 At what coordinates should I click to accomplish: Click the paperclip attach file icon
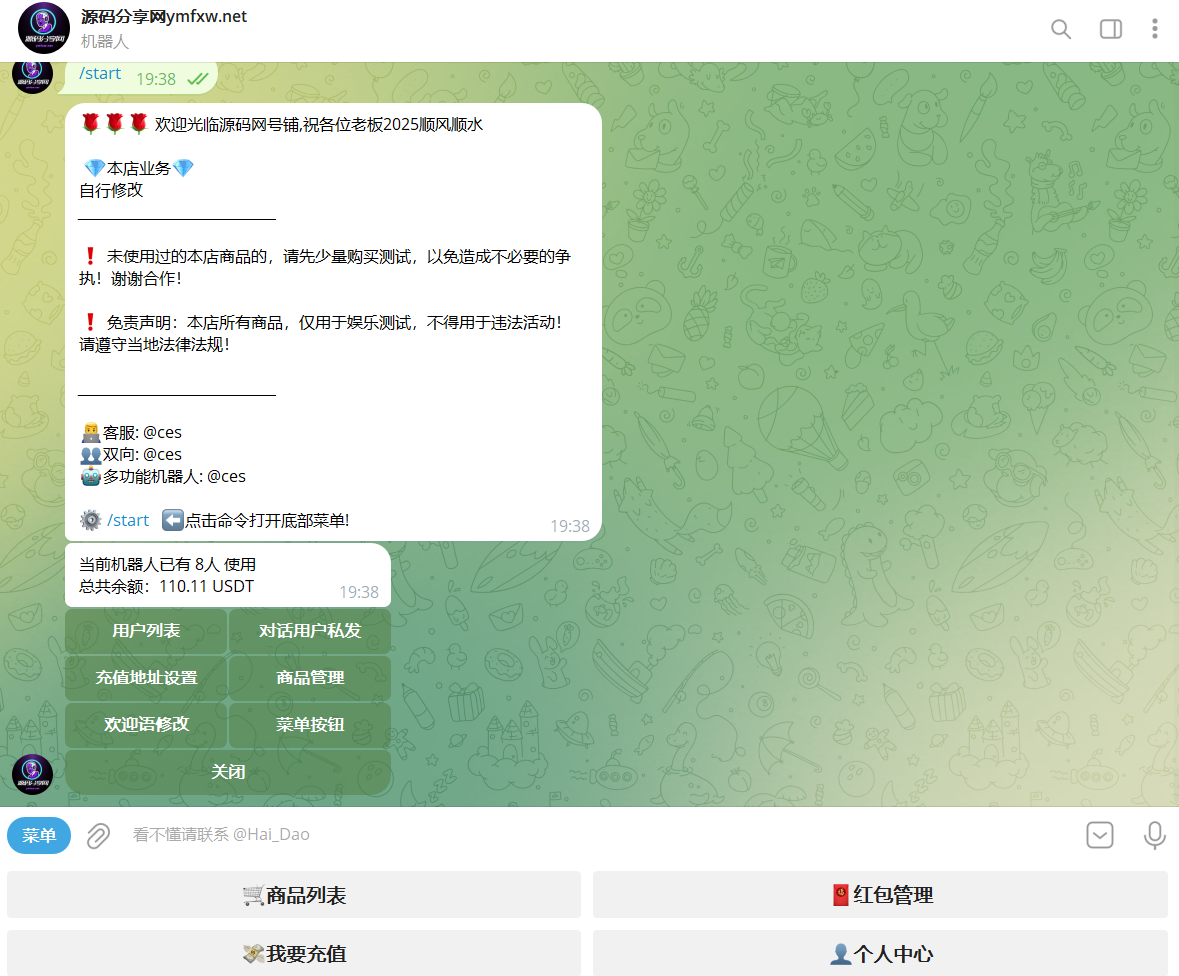98,835
